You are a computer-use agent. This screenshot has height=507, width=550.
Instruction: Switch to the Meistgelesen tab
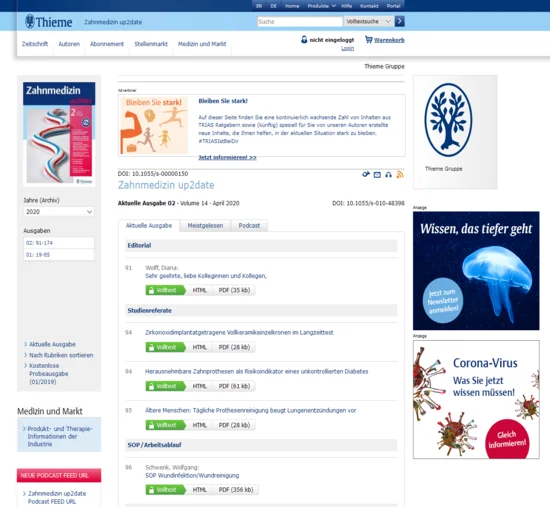click(x=205, y=226)
